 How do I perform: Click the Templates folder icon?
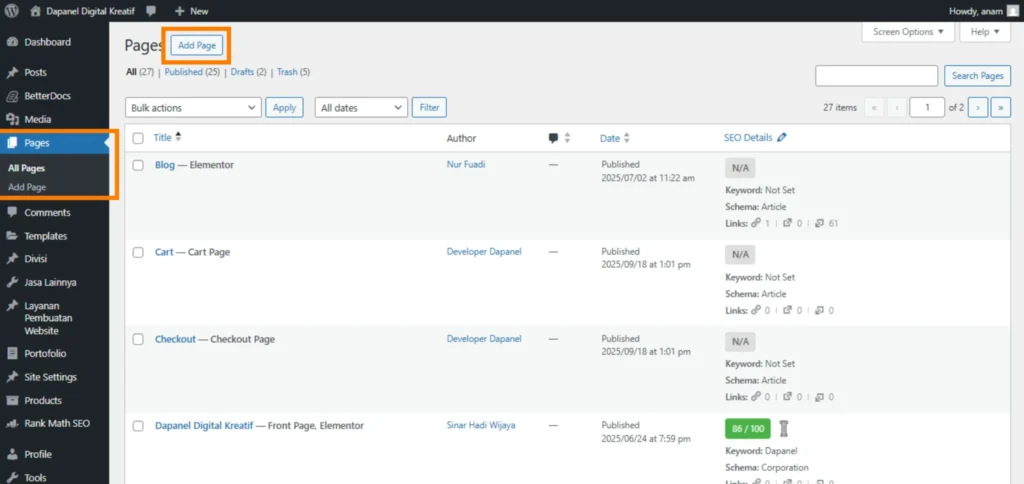12,236
